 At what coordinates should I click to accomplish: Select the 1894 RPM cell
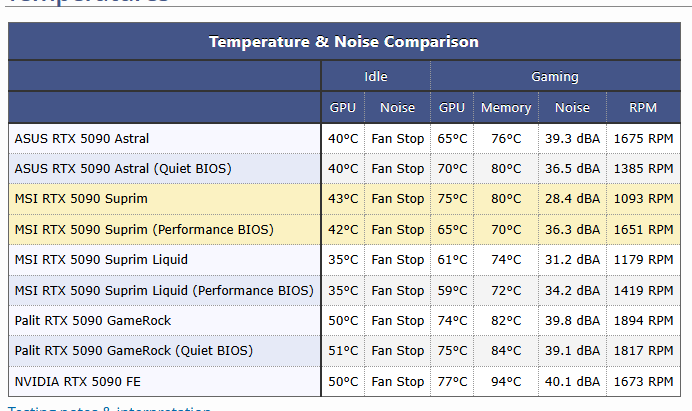(645, 320)
